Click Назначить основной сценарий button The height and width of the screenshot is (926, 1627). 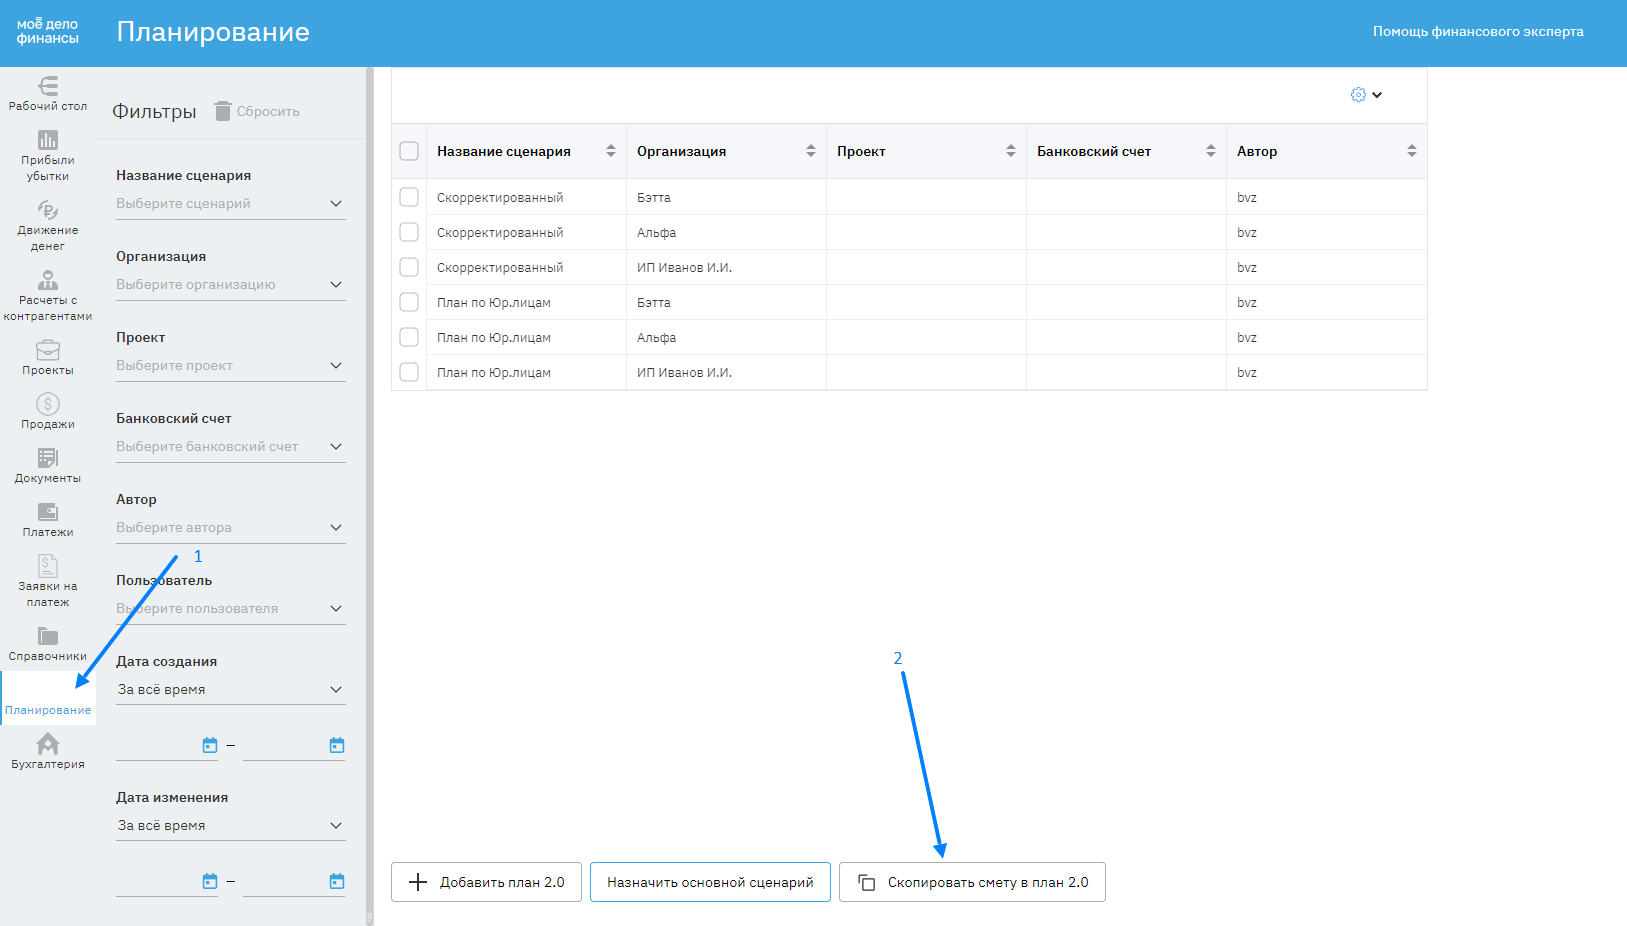pyautogui.click(x=710, y=882)
